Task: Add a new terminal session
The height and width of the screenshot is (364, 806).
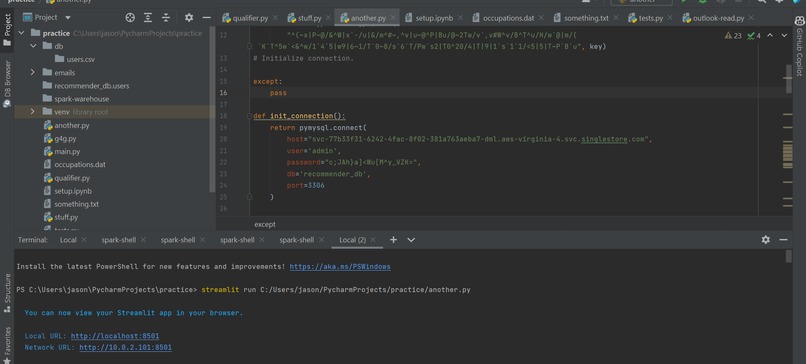Action: [393, 240]
